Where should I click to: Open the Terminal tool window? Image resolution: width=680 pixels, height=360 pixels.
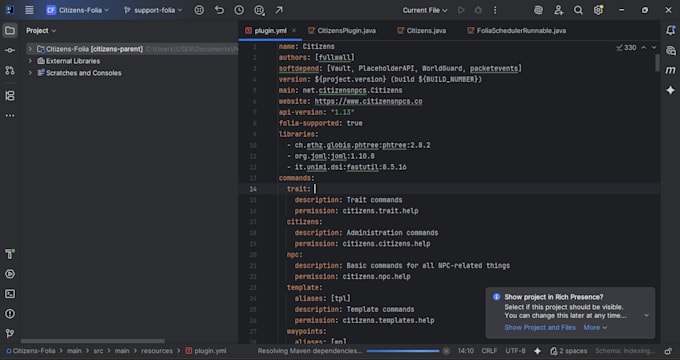[x=10, y=294]
